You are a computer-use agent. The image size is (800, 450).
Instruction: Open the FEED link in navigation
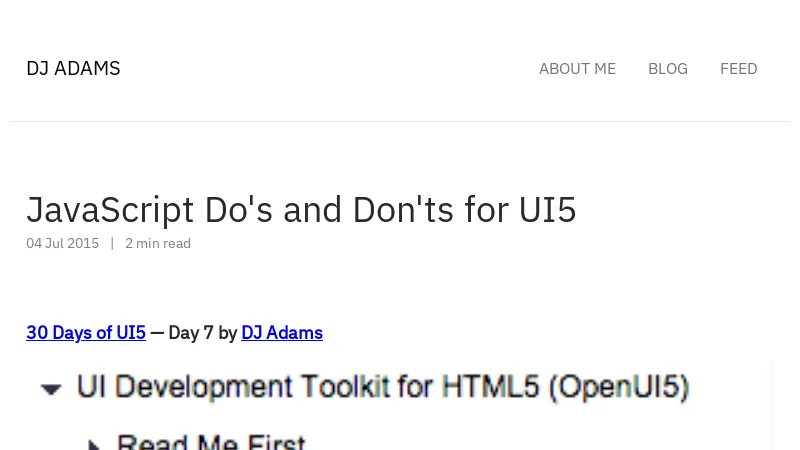[738, 69]
